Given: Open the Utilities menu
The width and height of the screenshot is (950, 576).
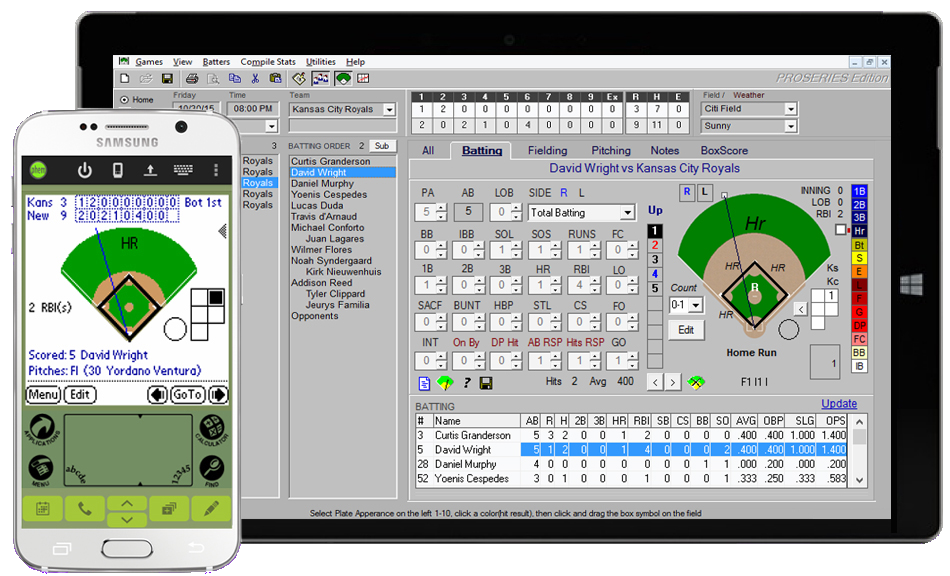Looking at the screenshot, I should (x=321, y=62).
